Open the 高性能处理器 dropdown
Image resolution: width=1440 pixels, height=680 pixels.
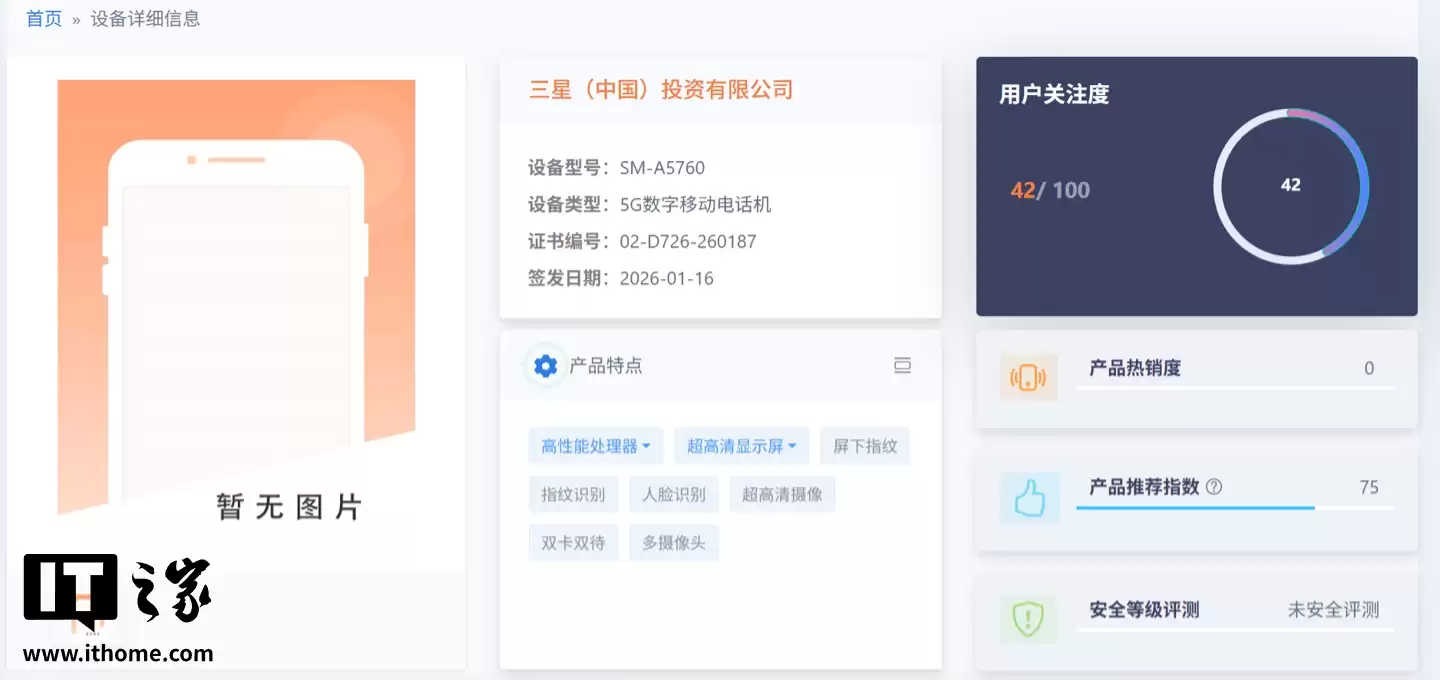(x=595, y=445)
